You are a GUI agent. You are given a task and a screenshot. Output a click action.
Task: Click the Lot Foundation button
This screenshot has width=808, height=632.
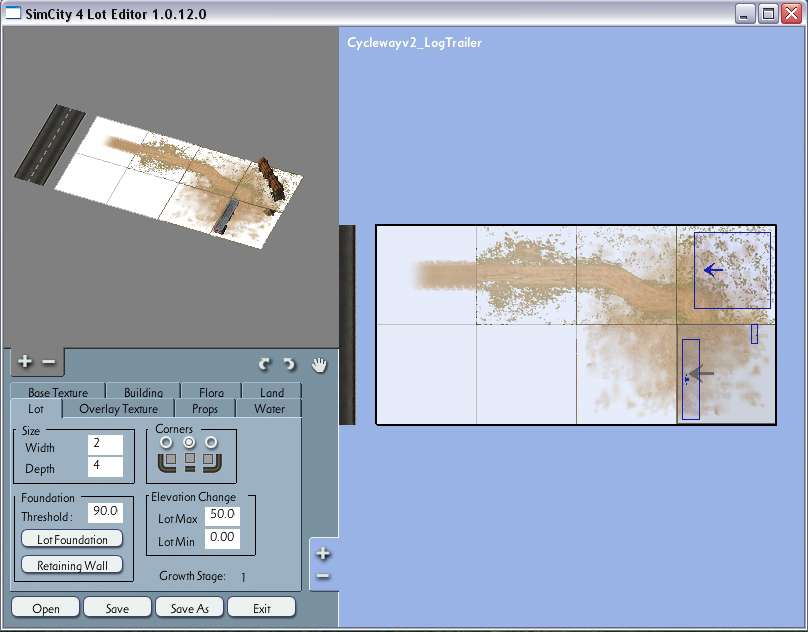[72, 539]
